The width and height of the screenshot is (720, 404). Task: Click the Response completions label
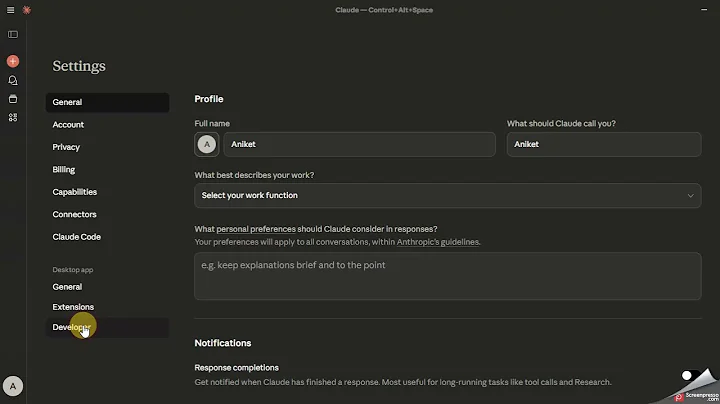(236, 368)
